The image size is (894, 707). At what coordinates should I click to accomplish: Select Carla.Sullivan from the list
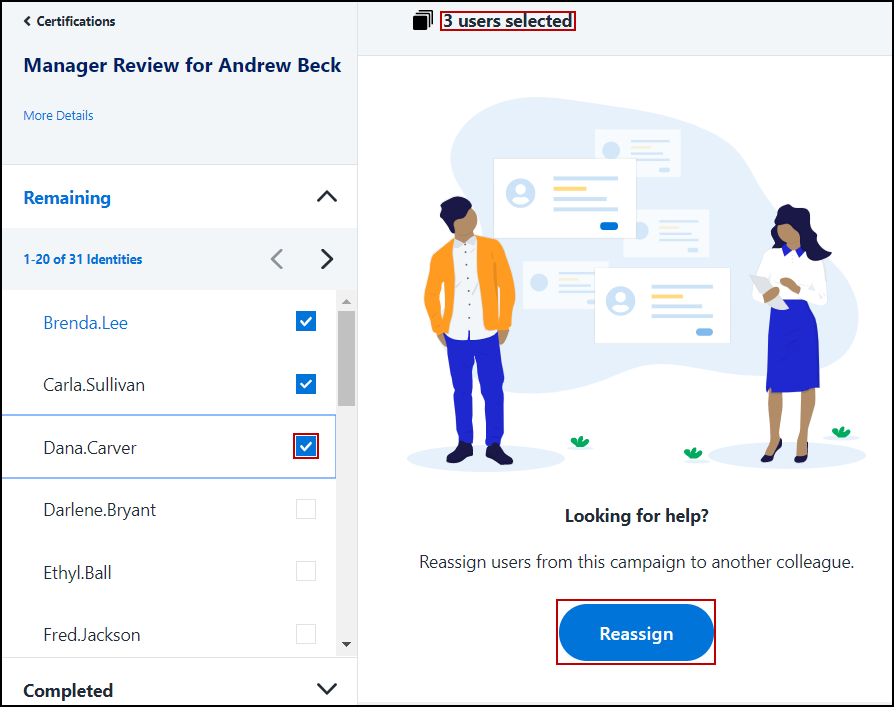pos(94,385)
